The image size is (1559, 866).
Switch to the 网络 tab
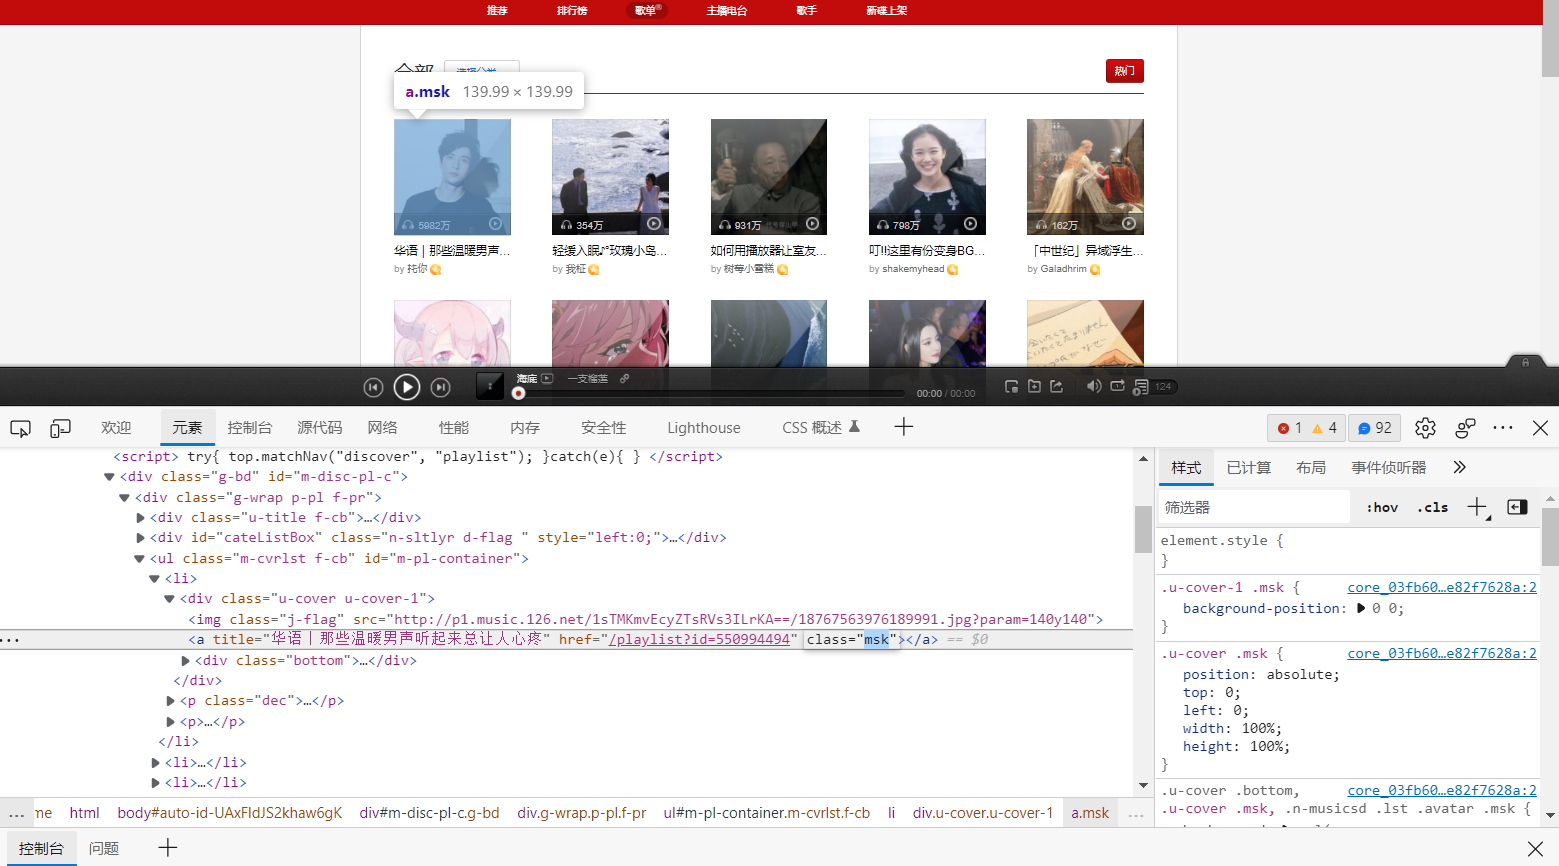click(382, 427)
